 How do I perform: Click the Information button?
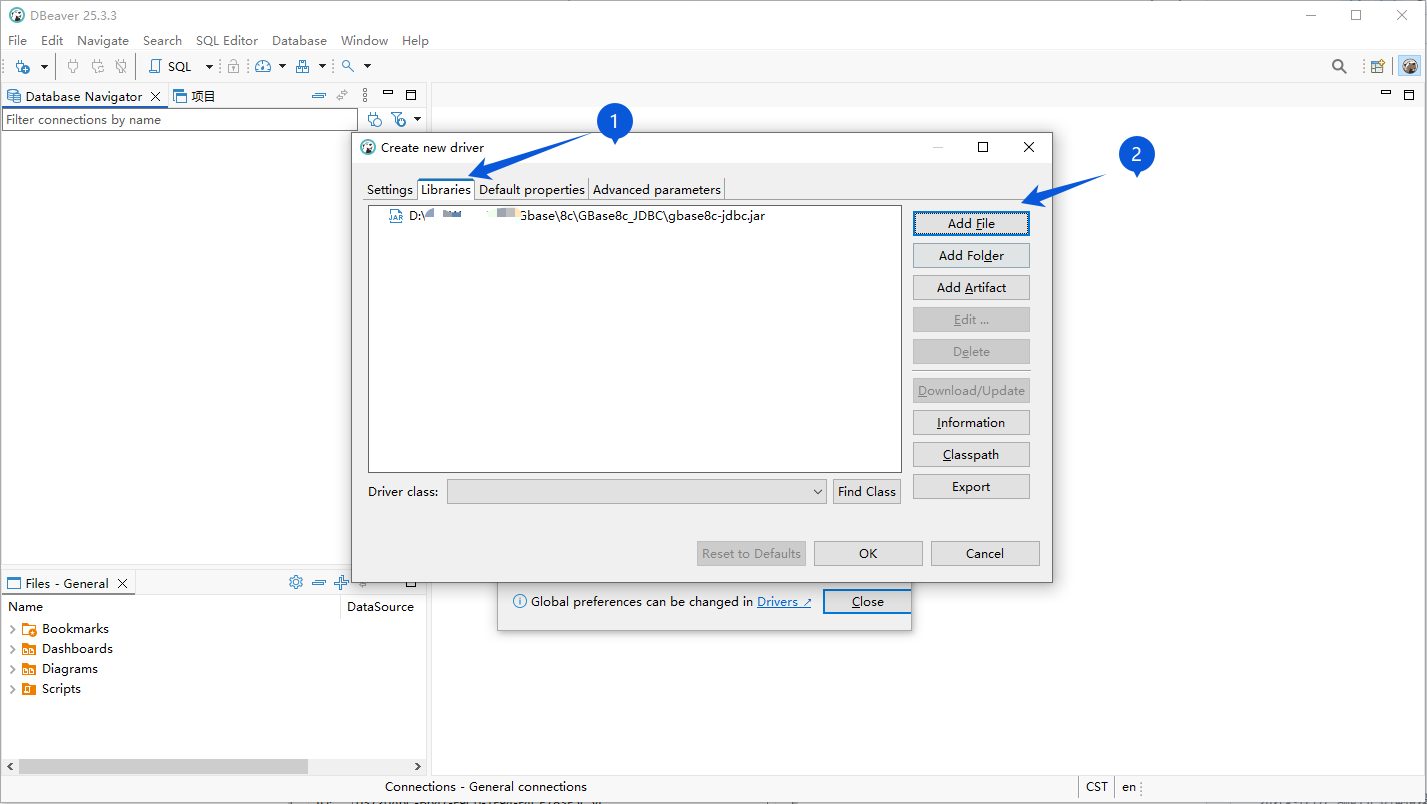coord(971,423)
